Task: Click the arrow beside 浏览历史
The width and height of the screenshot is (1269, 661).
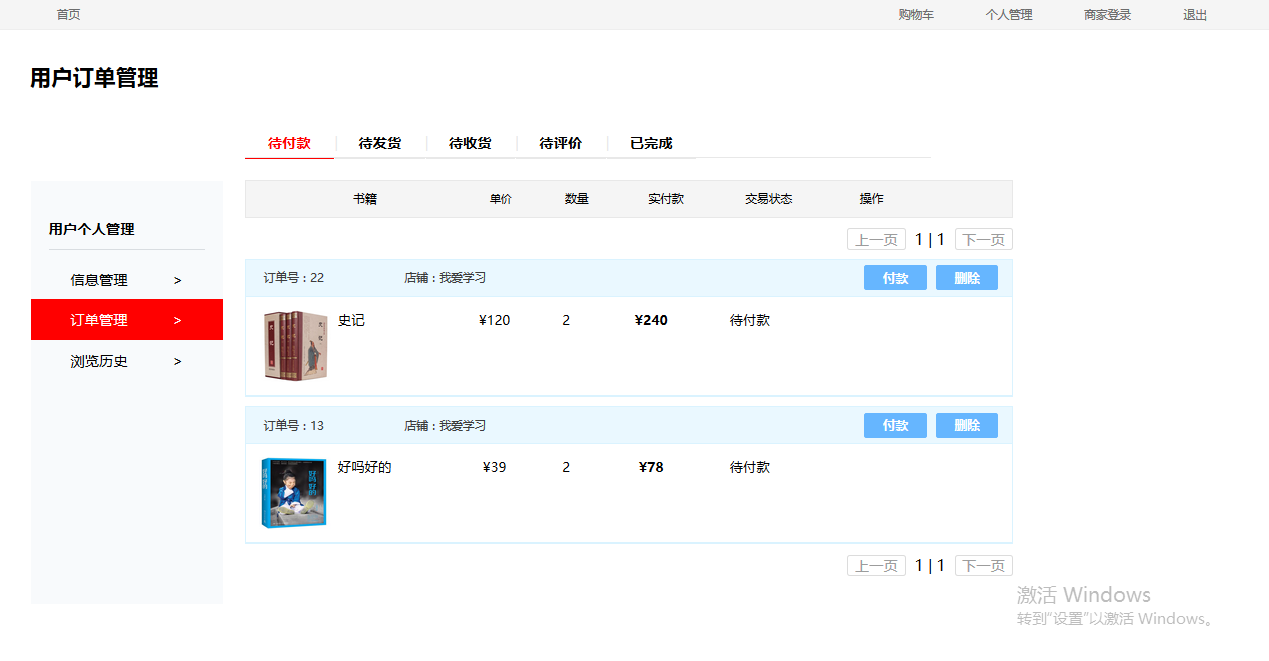Action: point(178,361)
